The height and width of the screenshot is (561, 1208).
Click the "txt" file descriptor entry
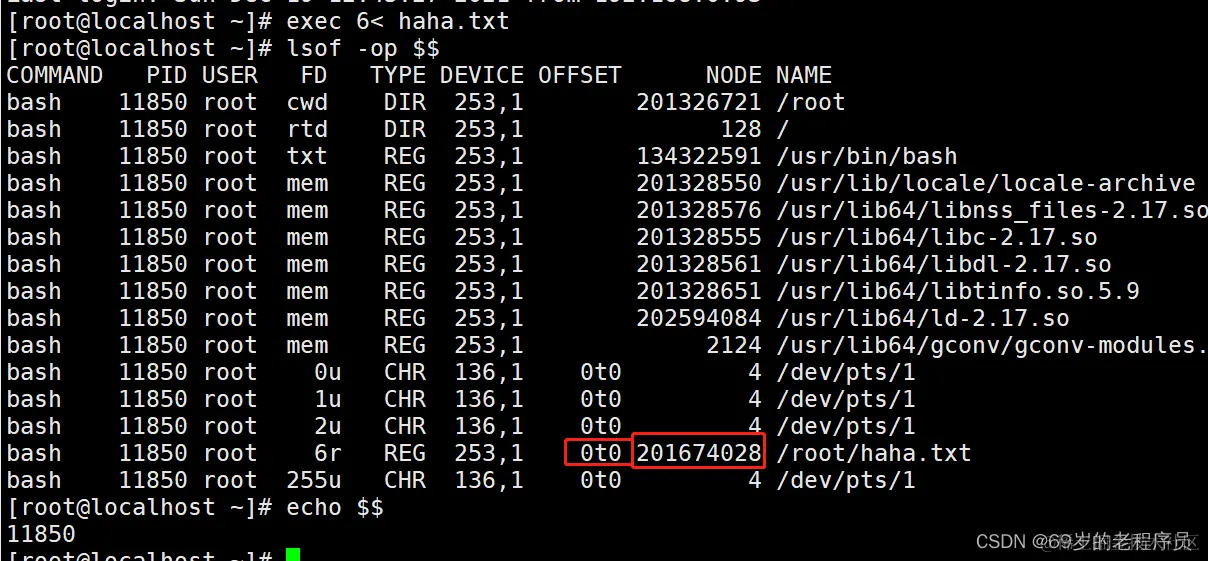pos(307,156)
